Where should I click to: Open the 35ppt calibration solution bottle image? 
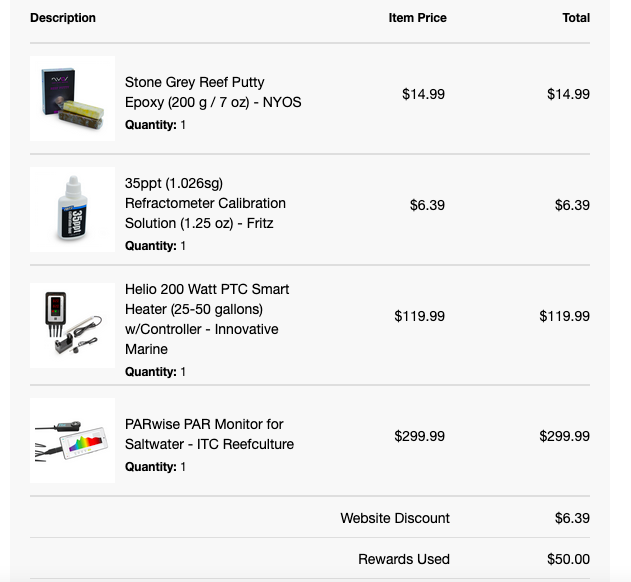click(x=72, y=210)
